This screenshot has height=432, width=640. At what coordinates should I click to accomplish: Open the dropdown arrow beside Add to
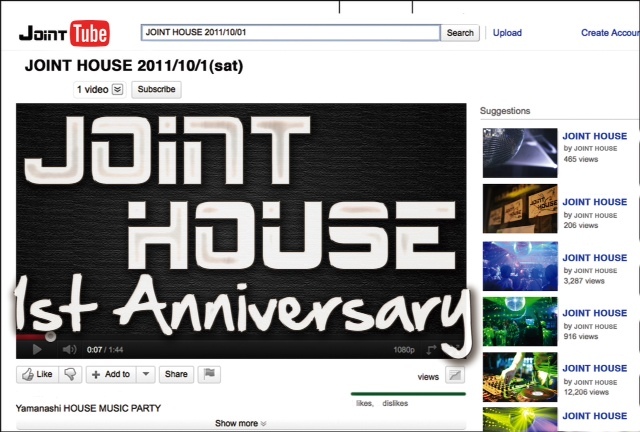point(145,374)
